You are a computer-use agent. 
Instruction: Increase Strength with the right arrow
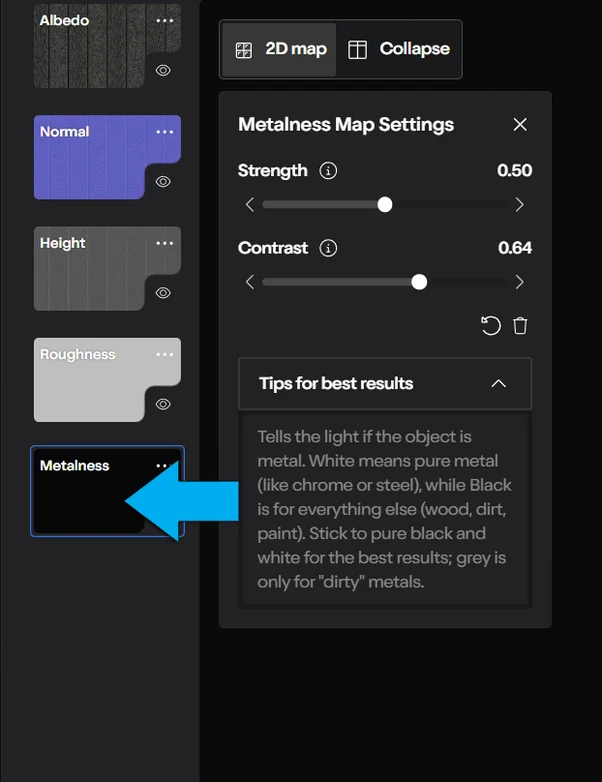pos(519,204)
